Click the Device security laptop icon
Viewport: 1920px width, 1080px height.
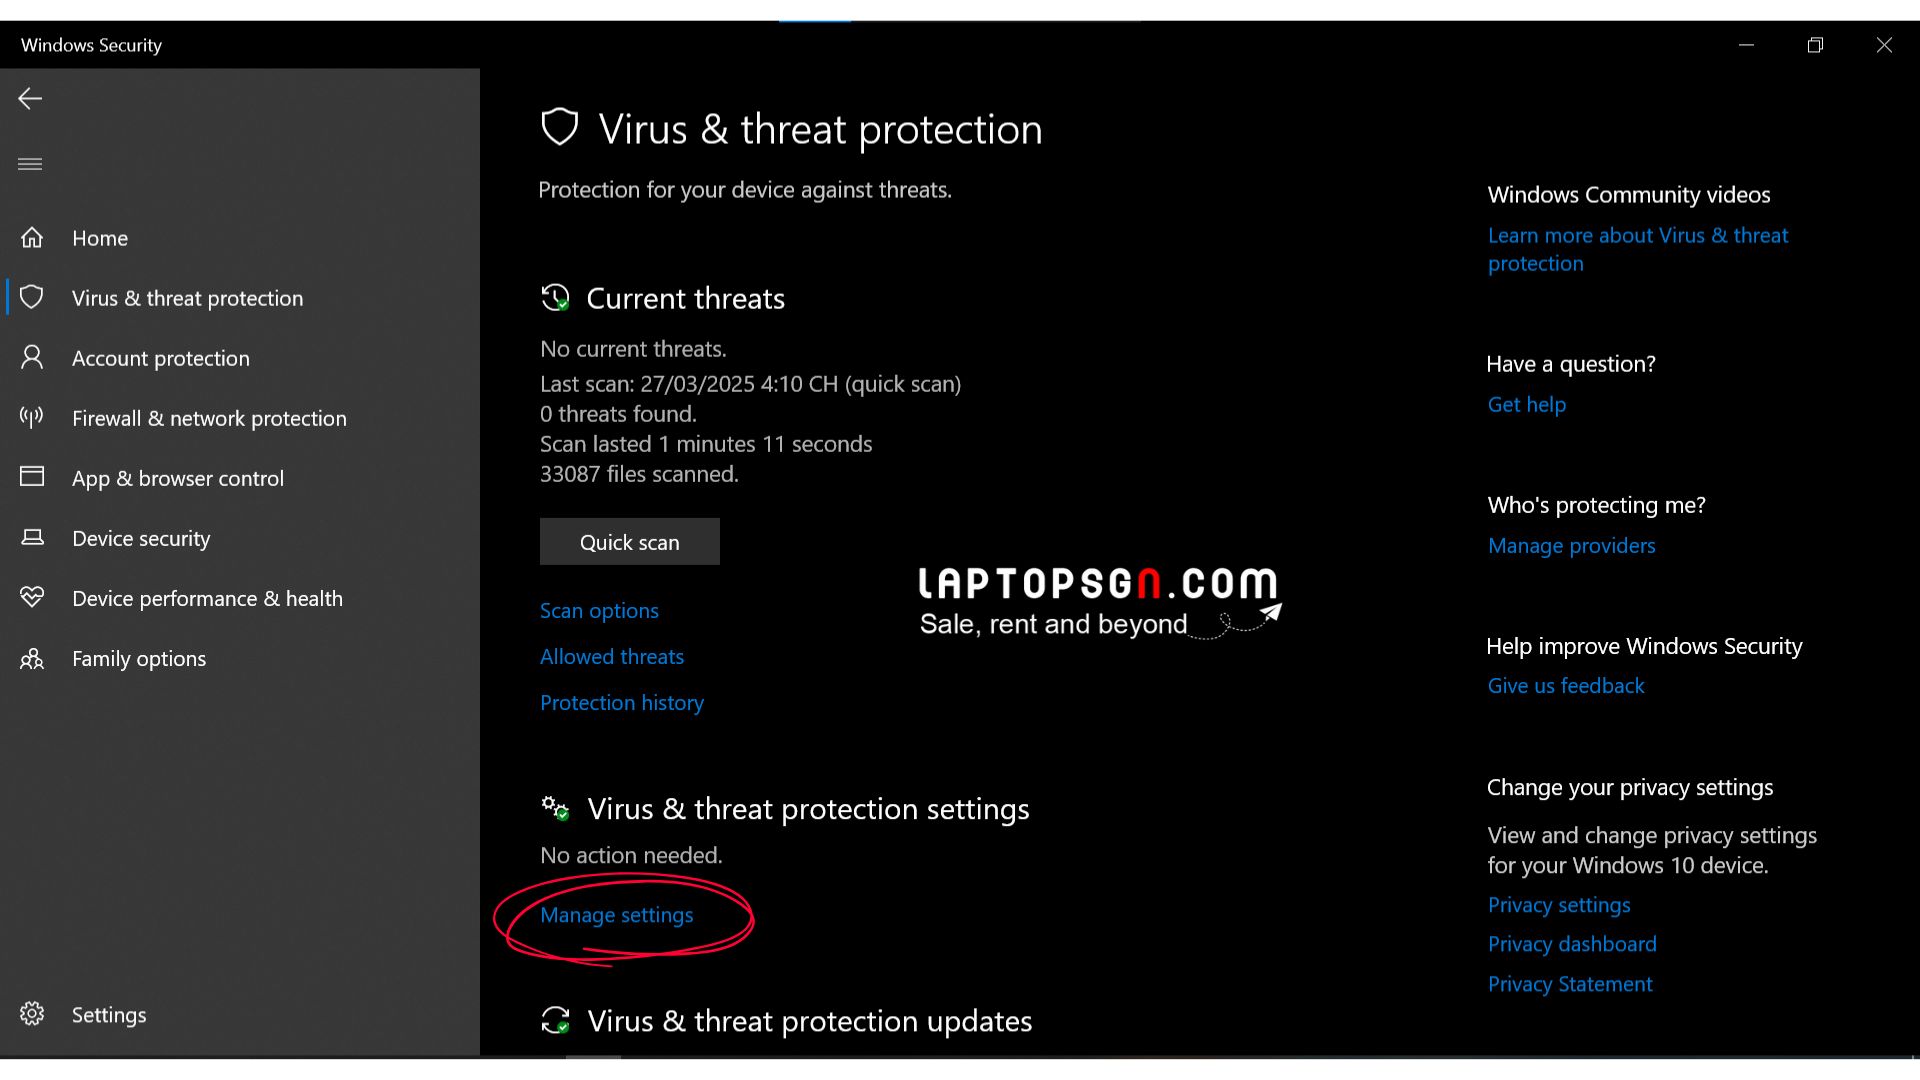[32, 538]
